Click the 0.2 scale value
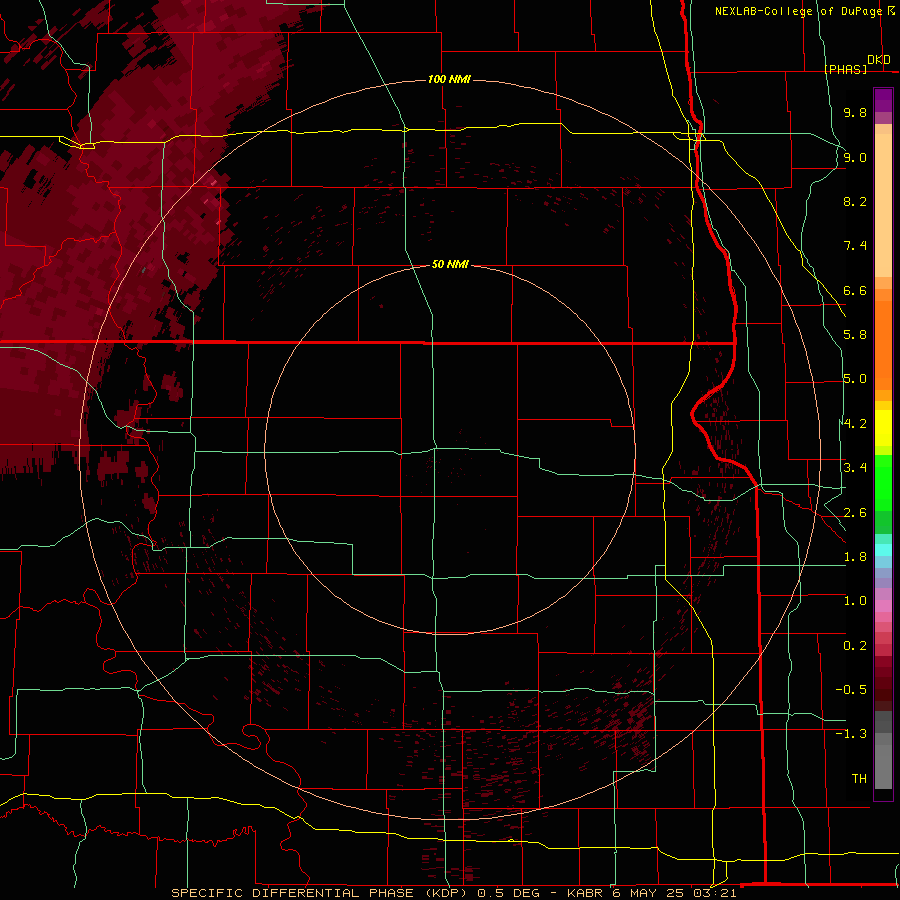 (855, 646)
